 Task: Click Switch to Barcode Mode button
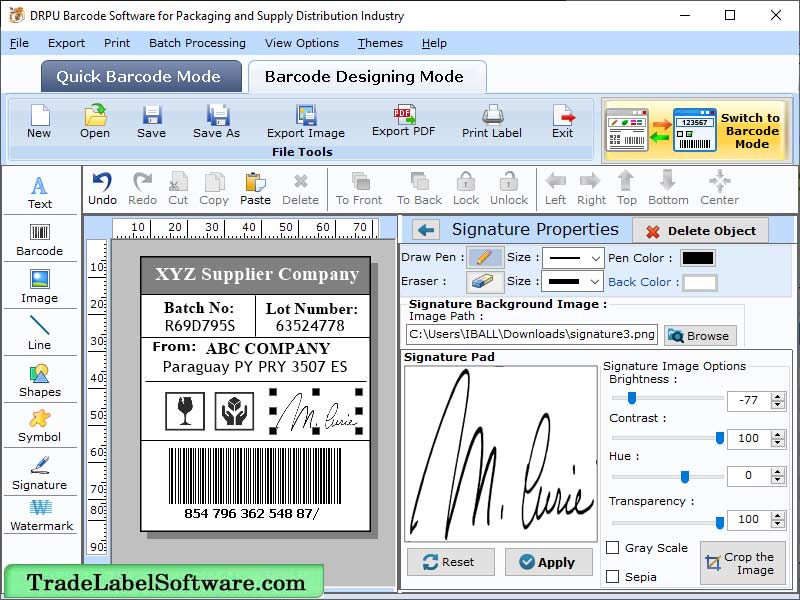(696, 131)
